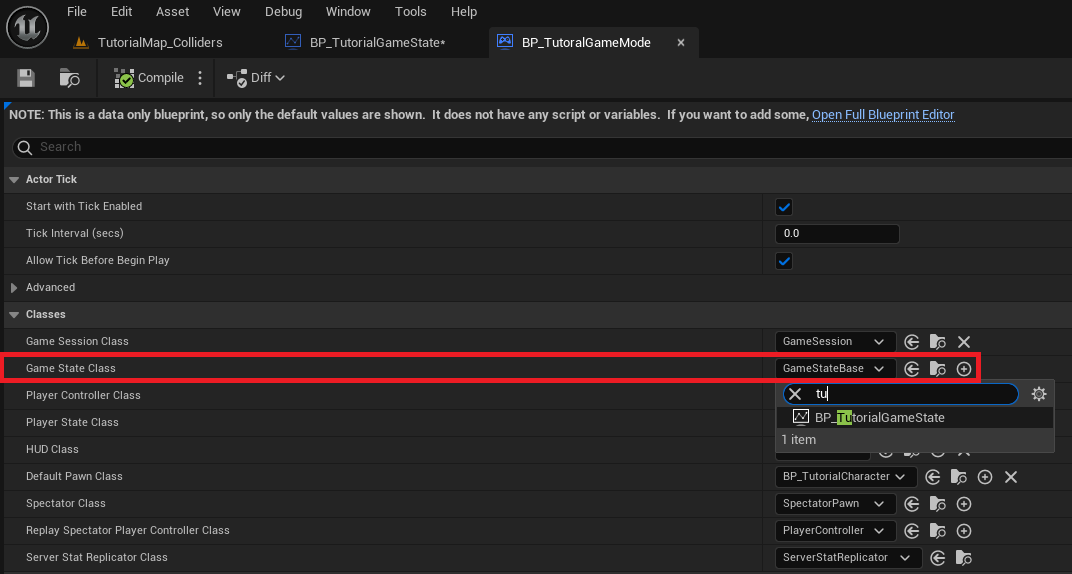1072x574 pixels.
Task: Open the ServerStatReplicator class dropdown
Action: coord(848,558)
